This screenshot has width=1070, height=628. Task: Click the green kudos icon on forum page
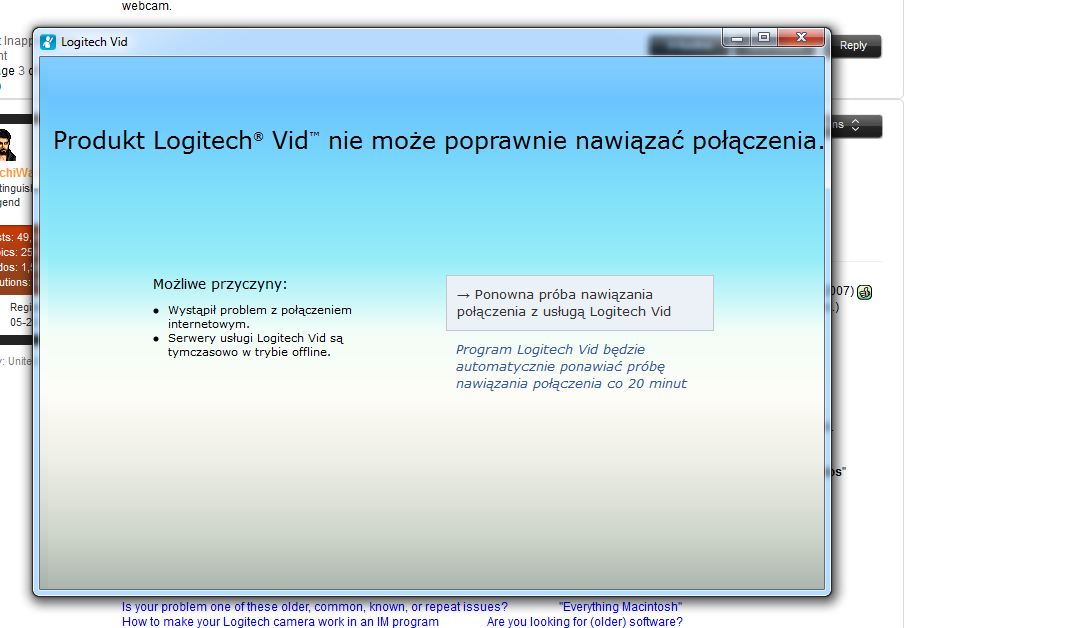tap(864, 292)
